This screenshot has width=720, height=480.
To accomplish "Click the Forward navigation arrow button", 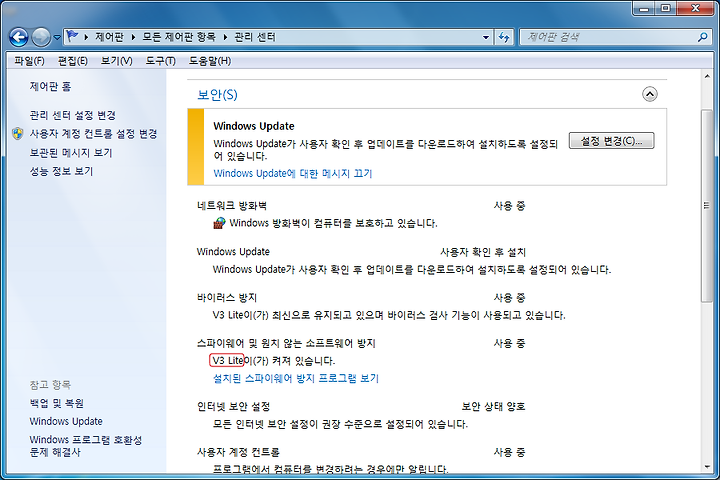I will pos(41,37).
